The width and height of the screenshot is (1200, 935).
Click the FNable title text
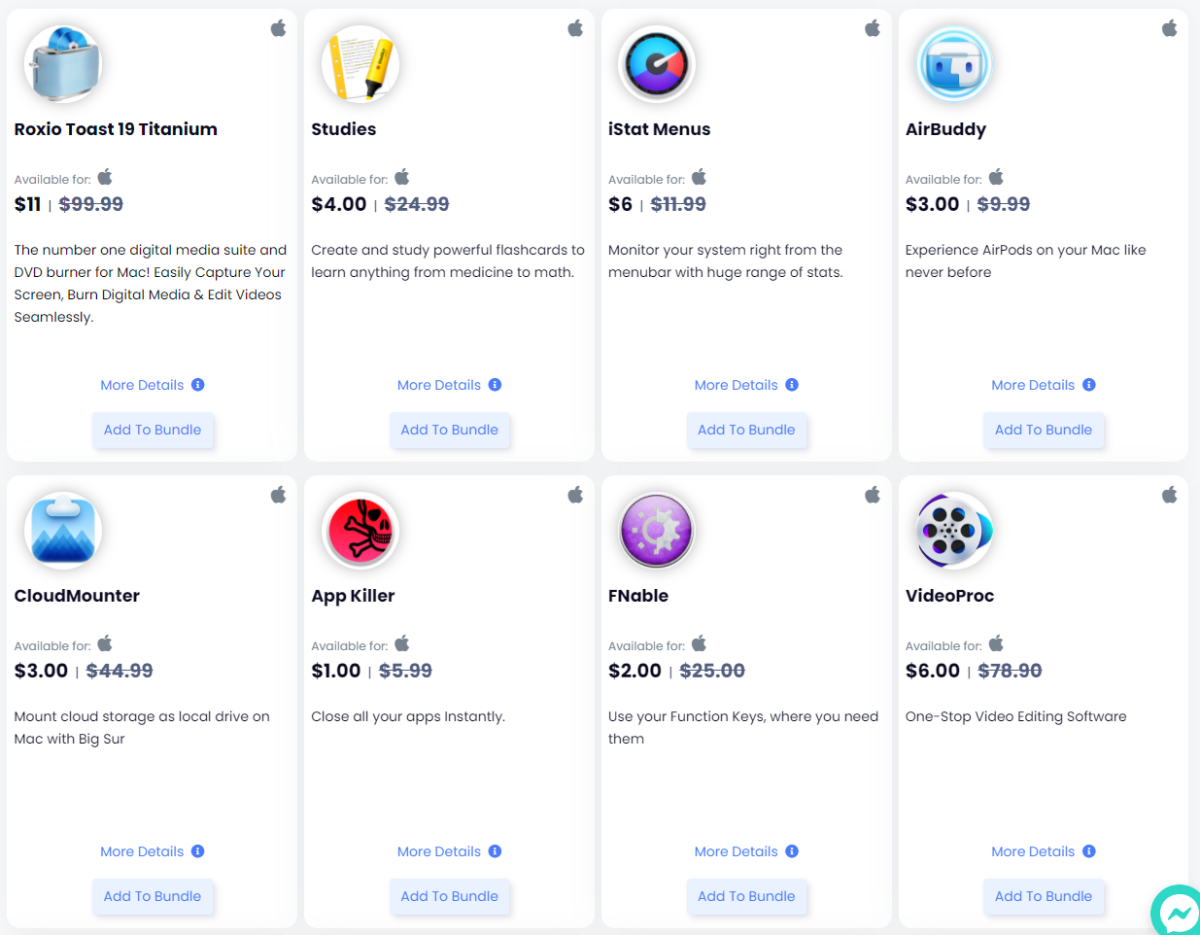(638, 595)
